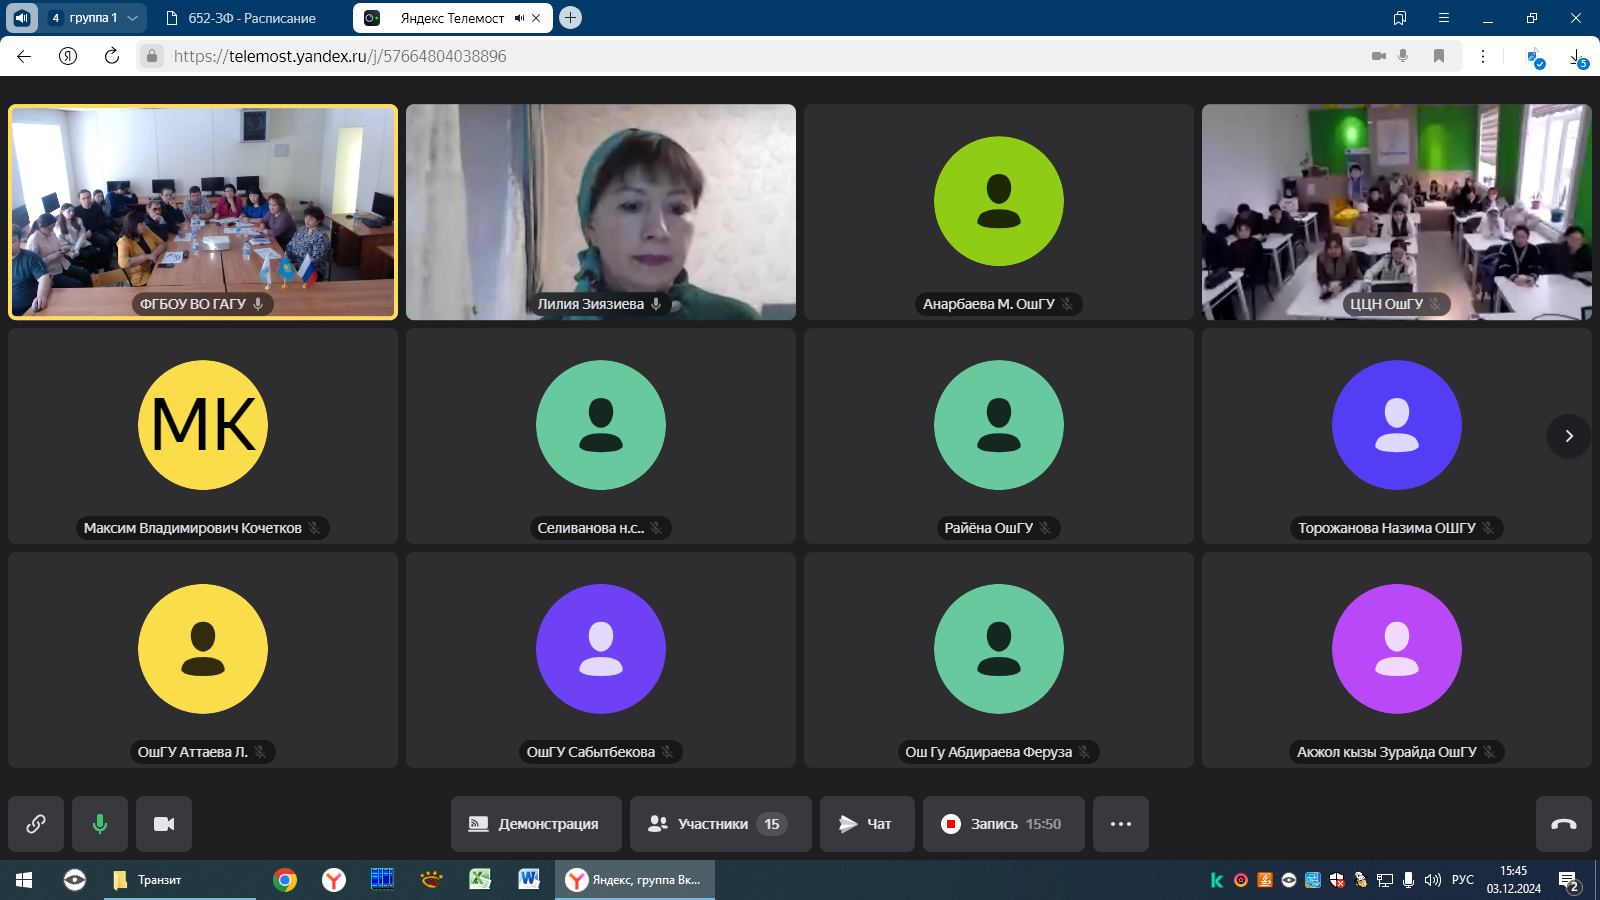1600x900 pixels.
Task: Toggle the camera button in call controls
Action: click(x=164, y=824)
